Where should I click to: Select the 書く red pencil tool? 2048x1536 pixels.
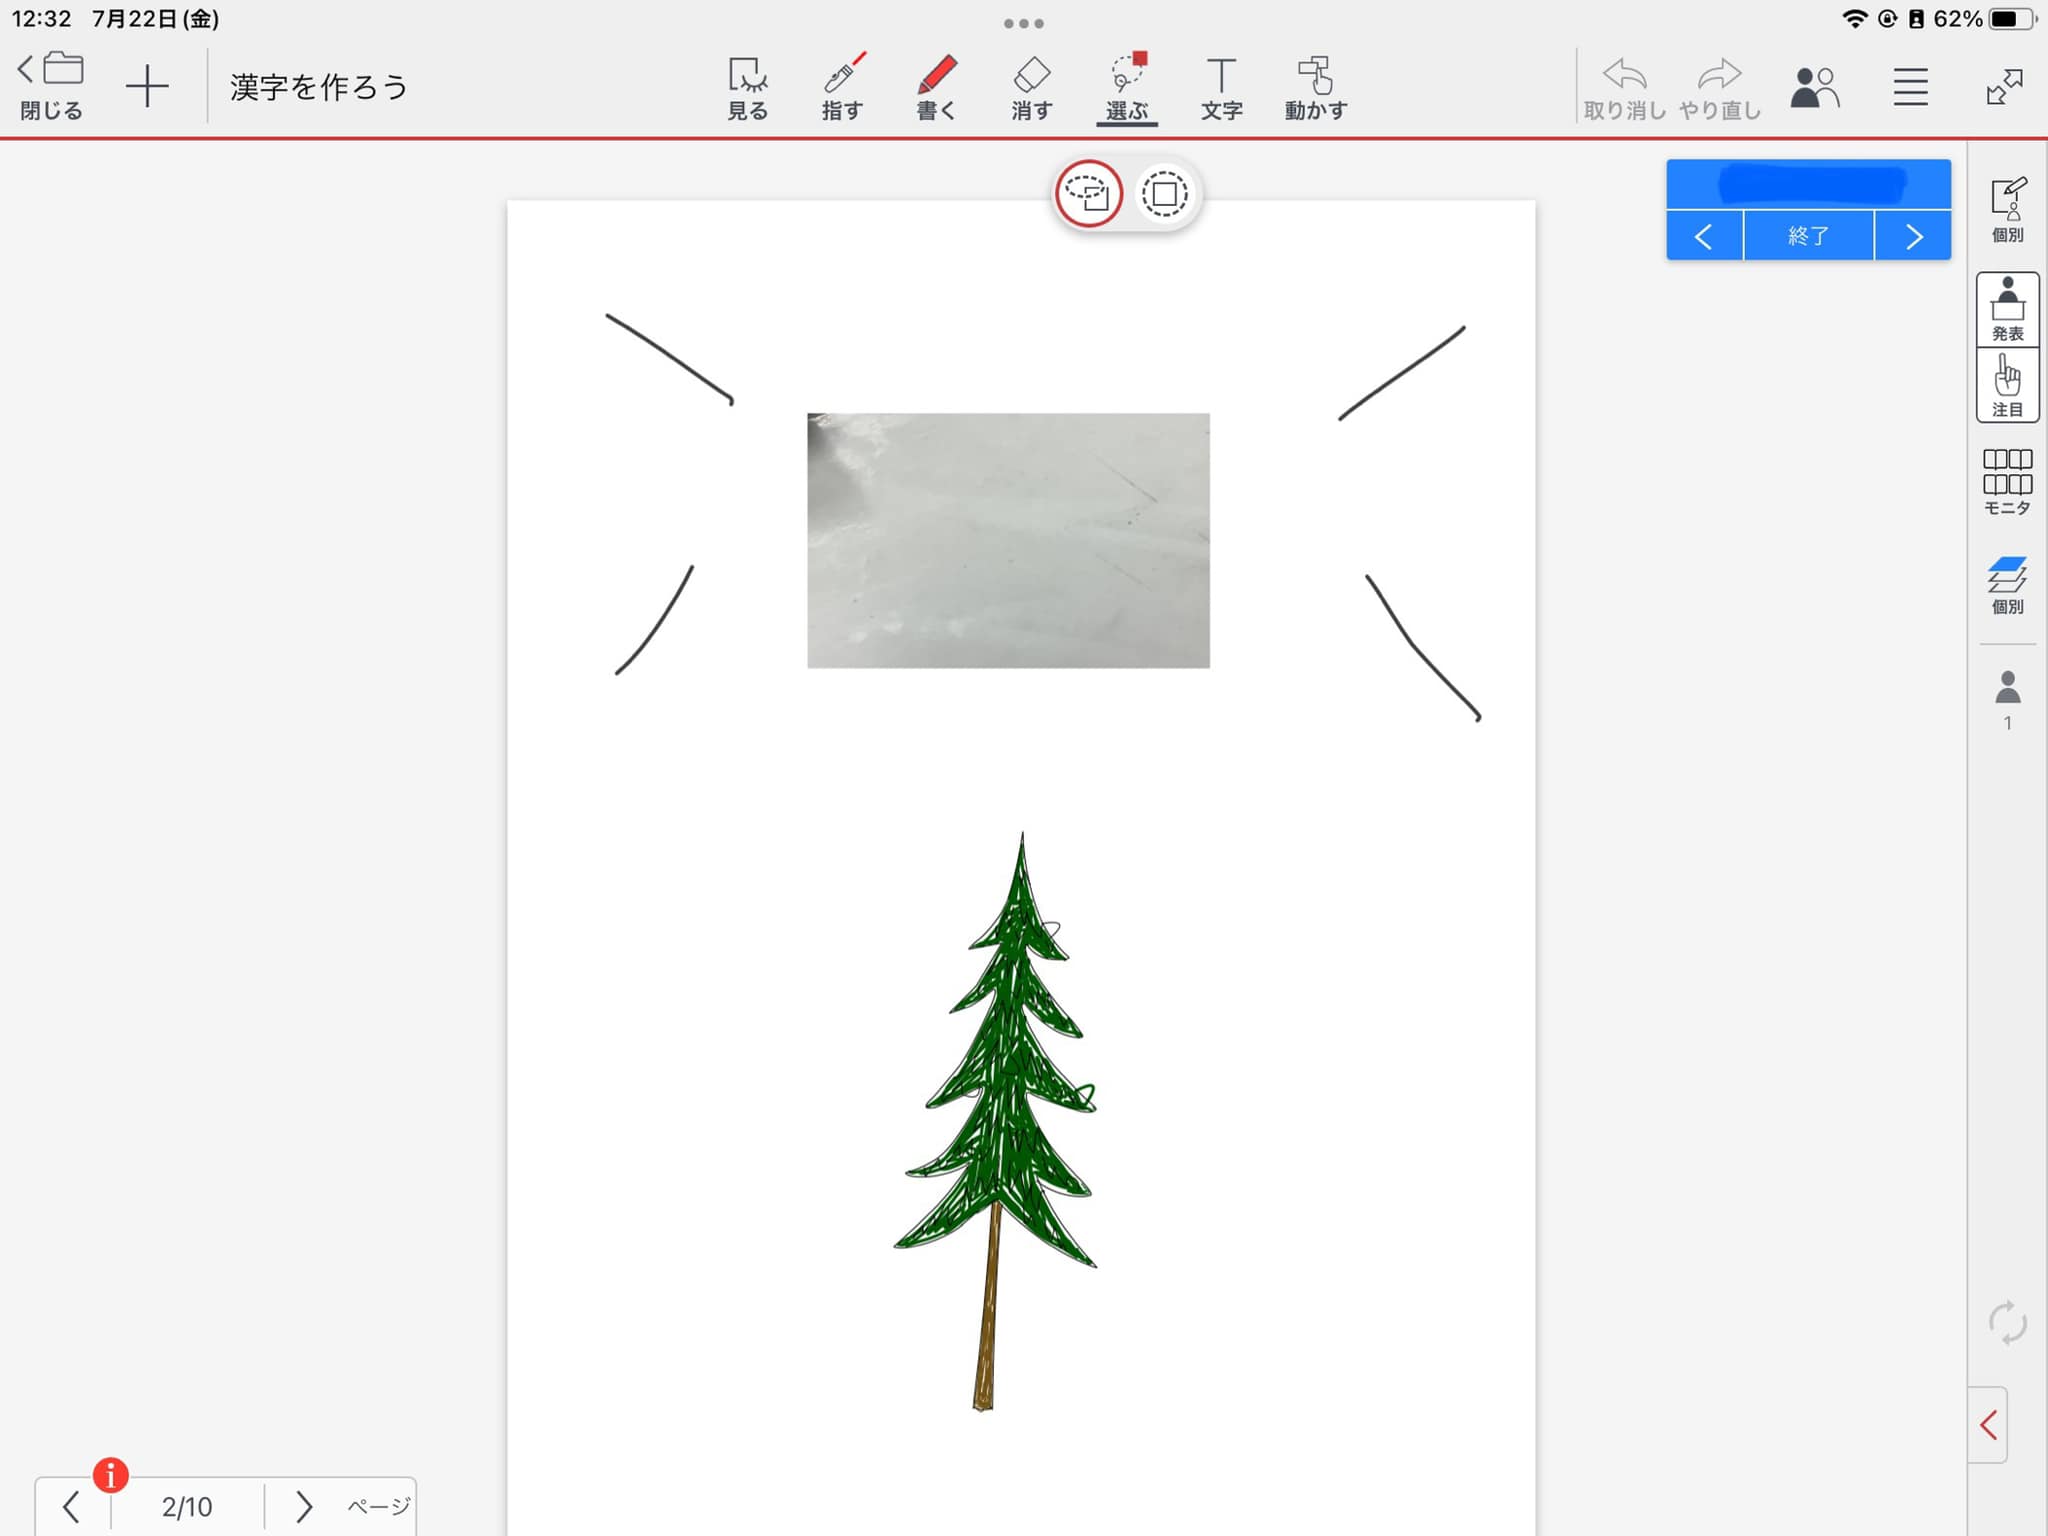click(x=936, y=88)
